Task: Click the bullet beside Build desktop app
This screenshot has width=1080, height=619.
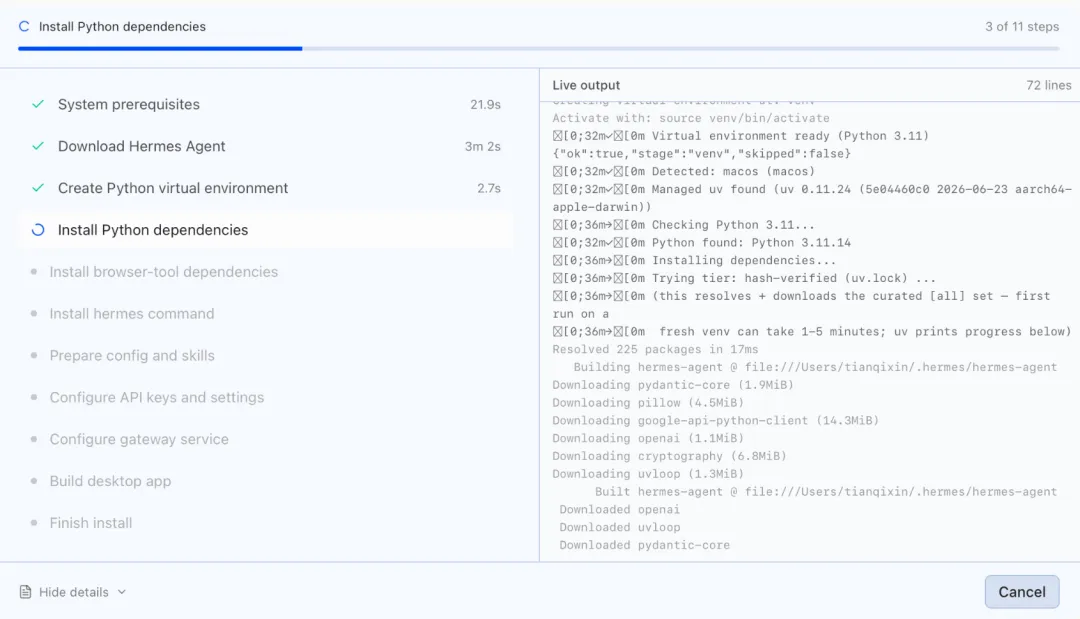Action: pos(34,481)
